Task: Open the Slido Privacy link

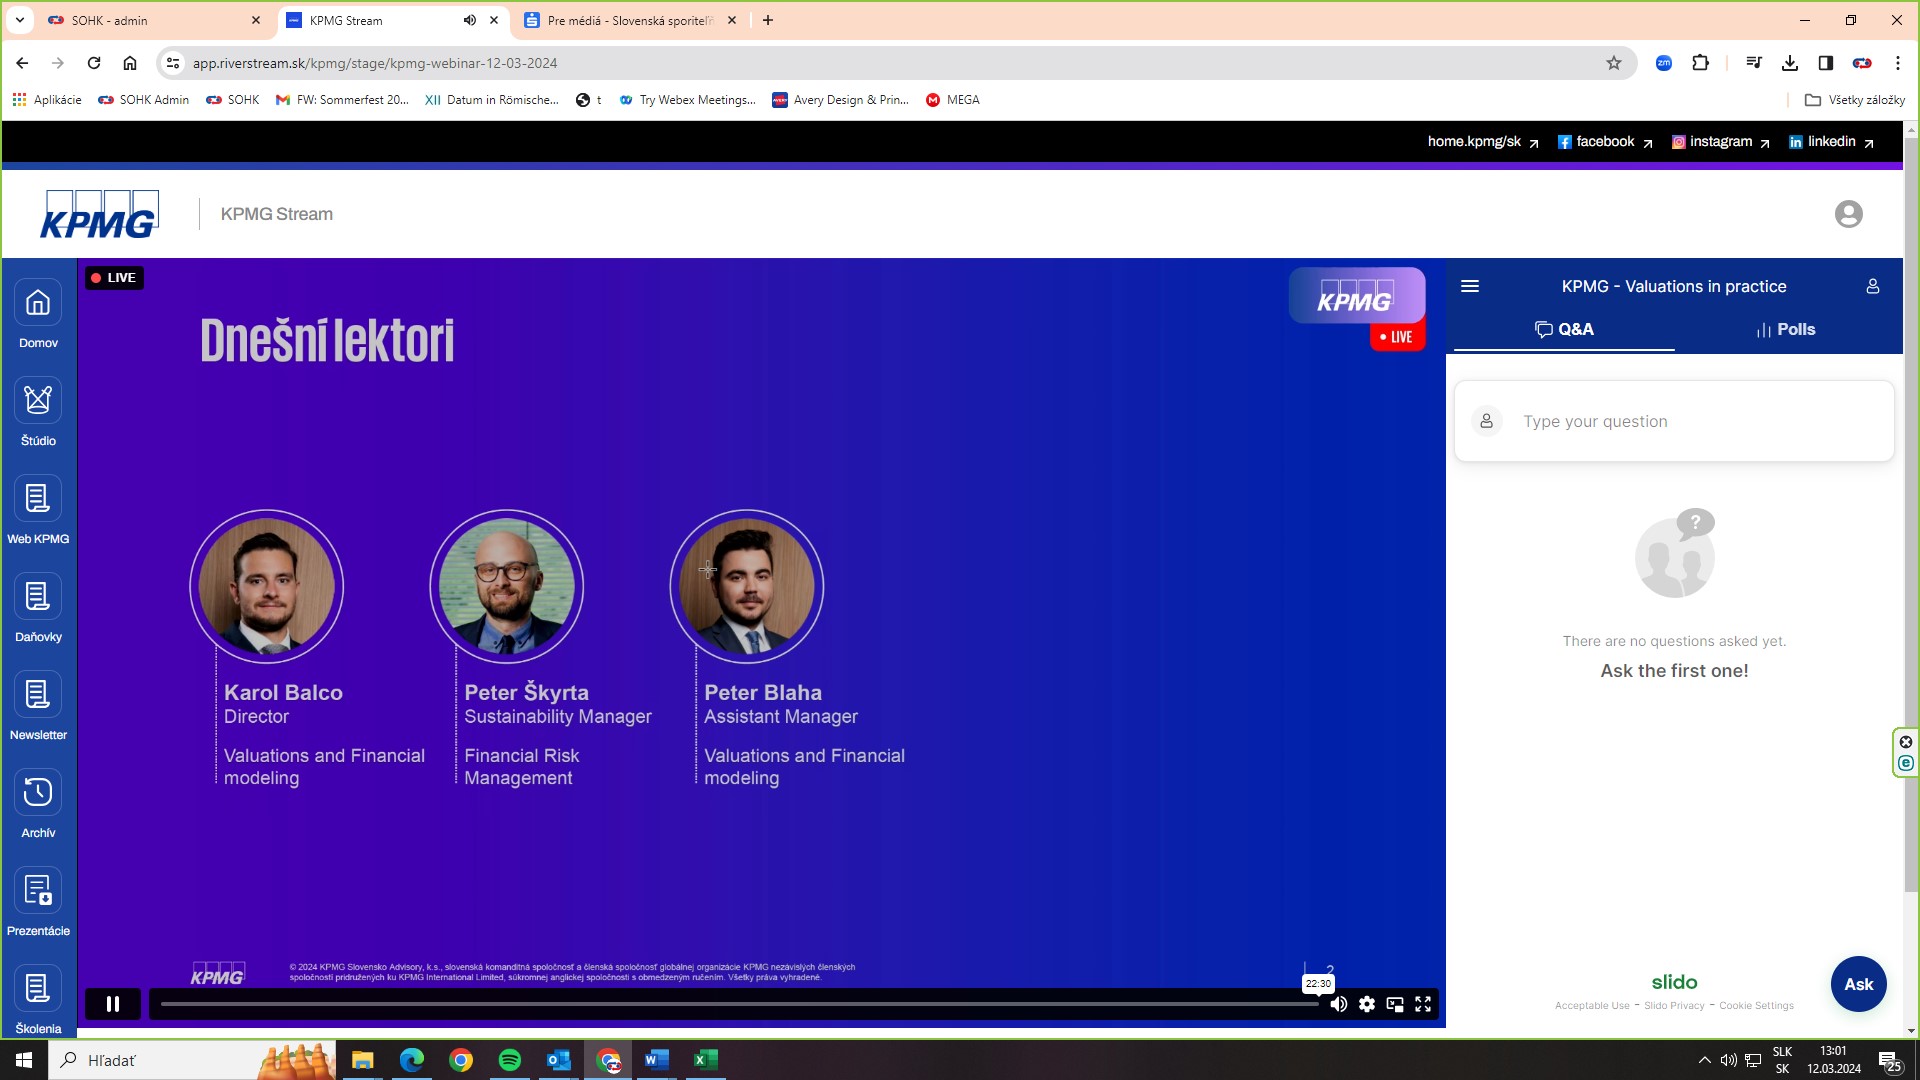Action: (1674, 1006)
